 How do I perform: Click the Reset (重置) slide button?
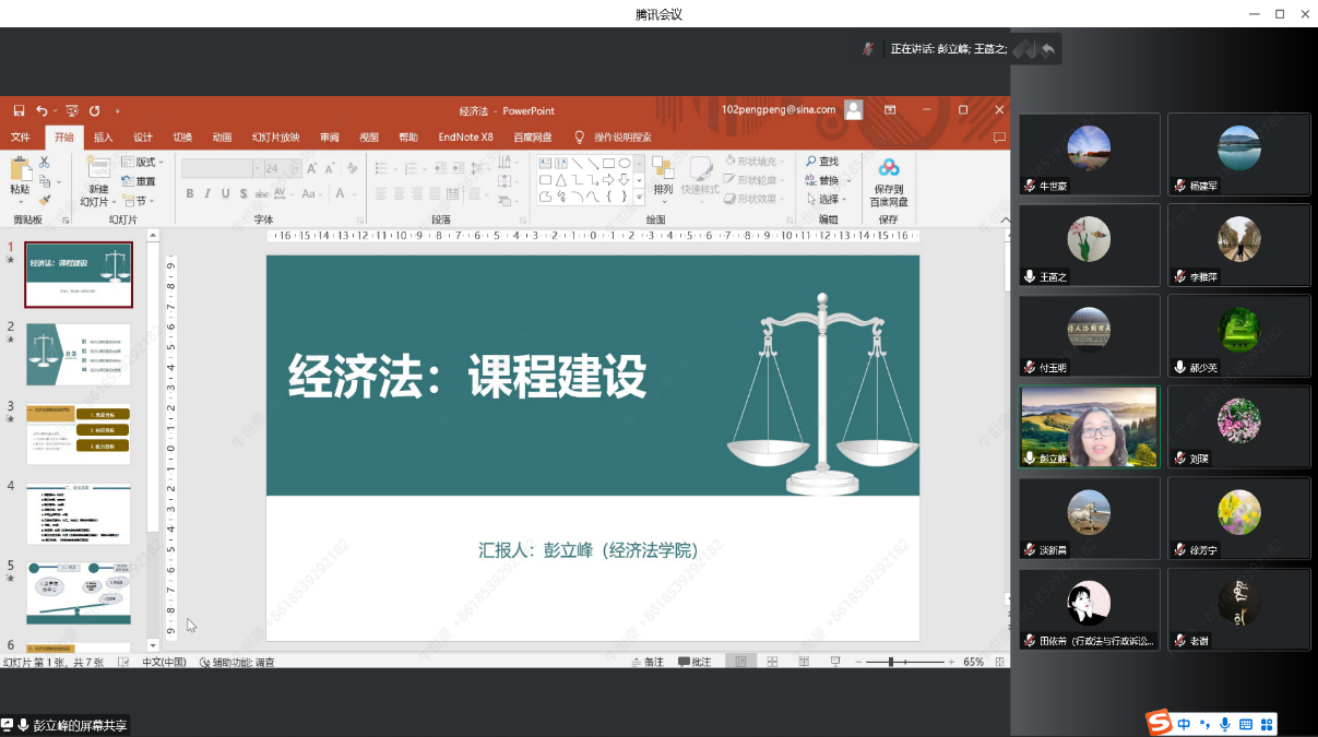point(139,181)
